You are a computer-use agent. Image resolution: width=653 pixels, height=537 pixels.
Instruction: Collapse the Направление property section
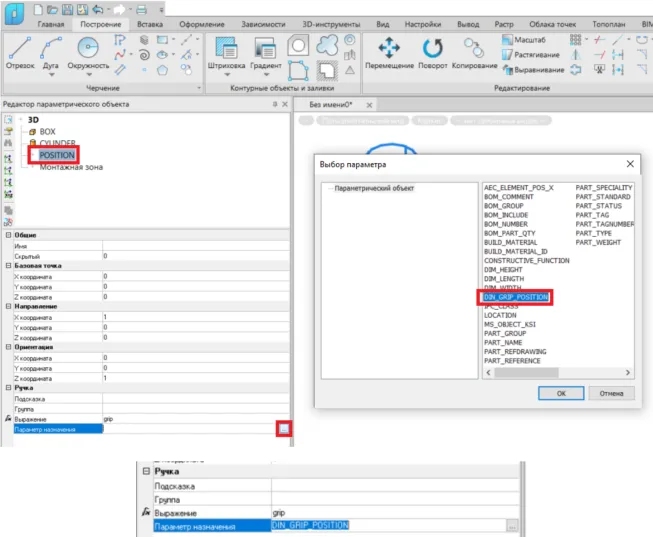8,306
